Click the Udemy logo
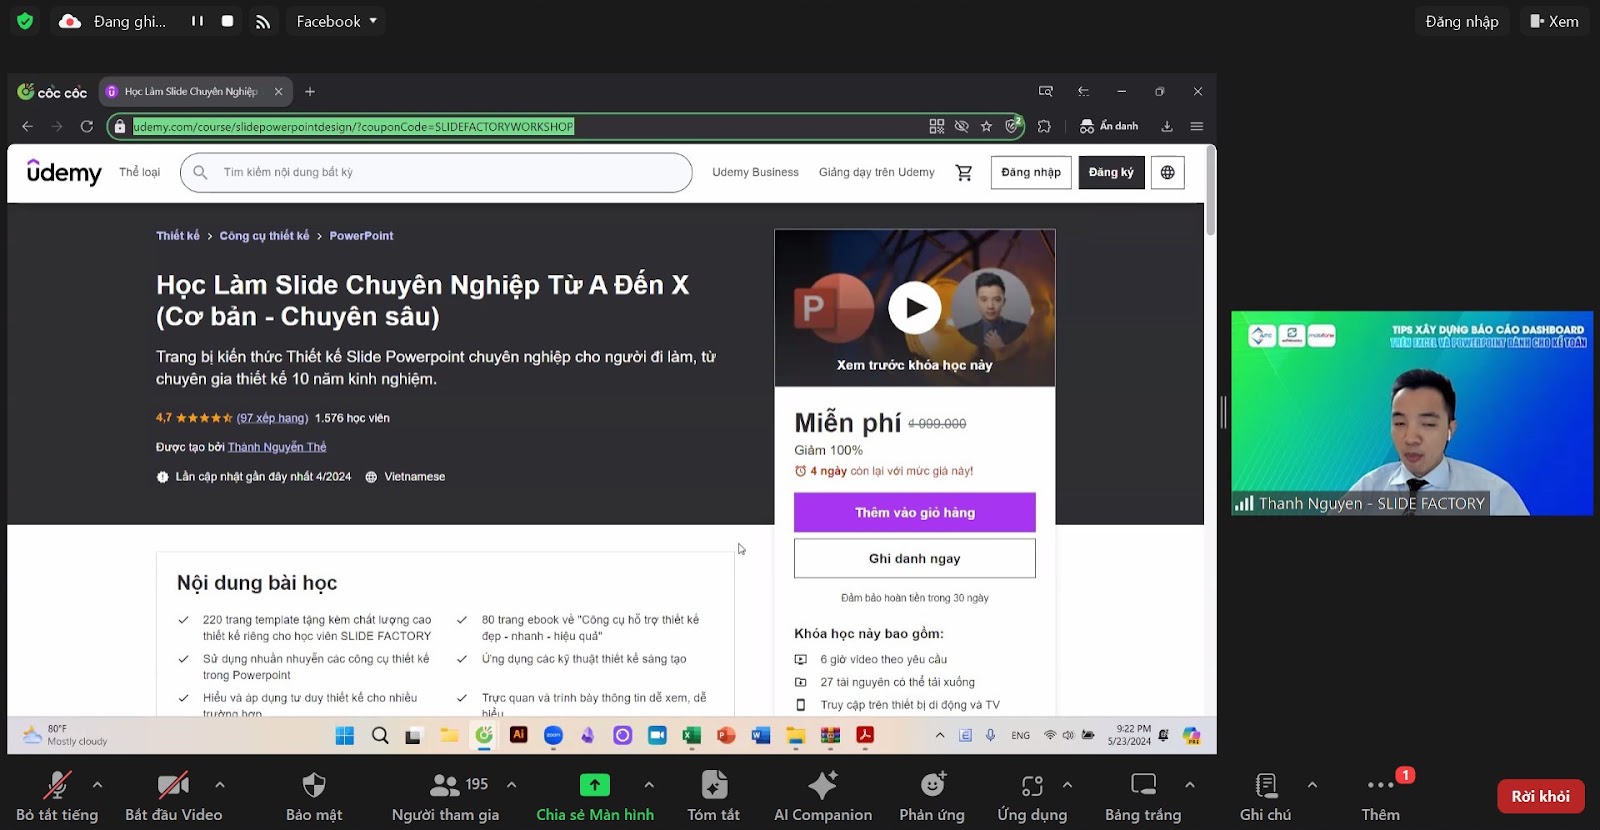 64,172
